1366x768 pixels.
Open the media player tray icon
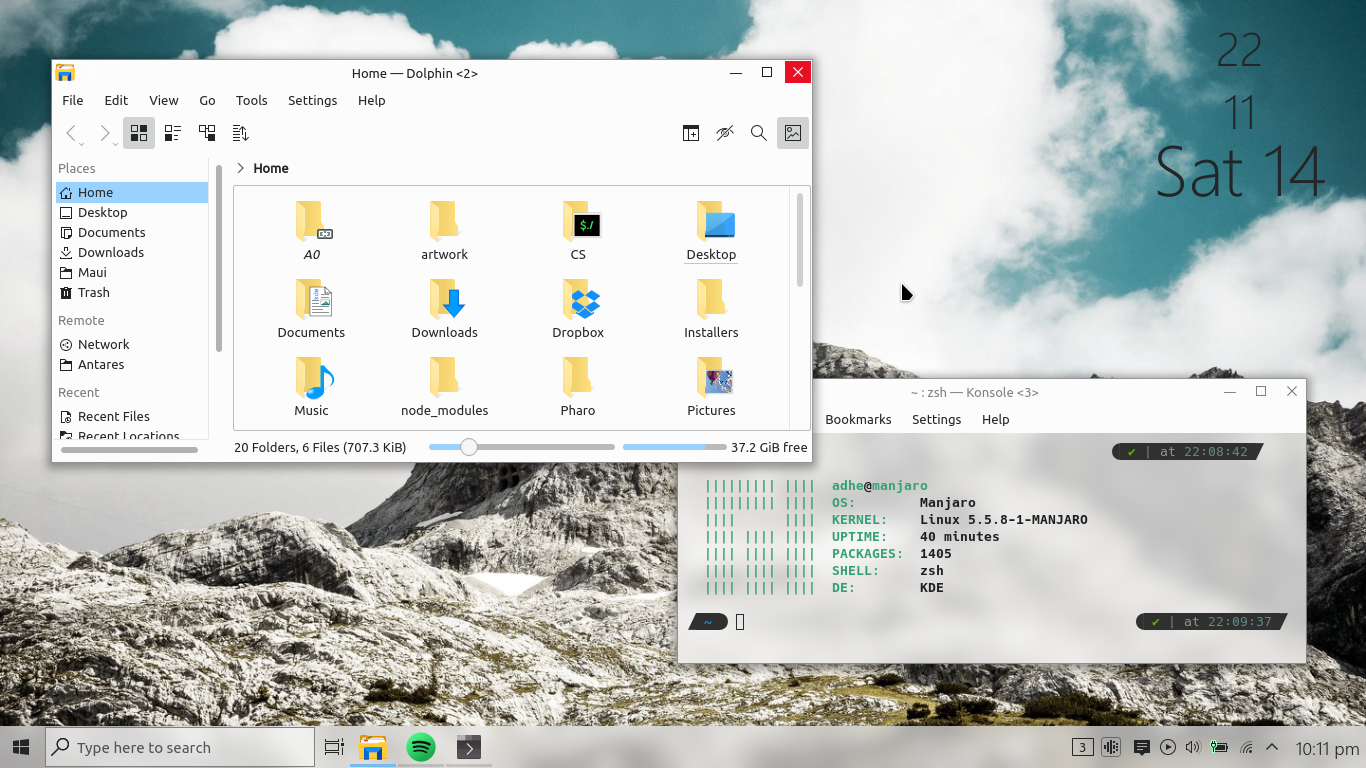(x=1168, y=747)
